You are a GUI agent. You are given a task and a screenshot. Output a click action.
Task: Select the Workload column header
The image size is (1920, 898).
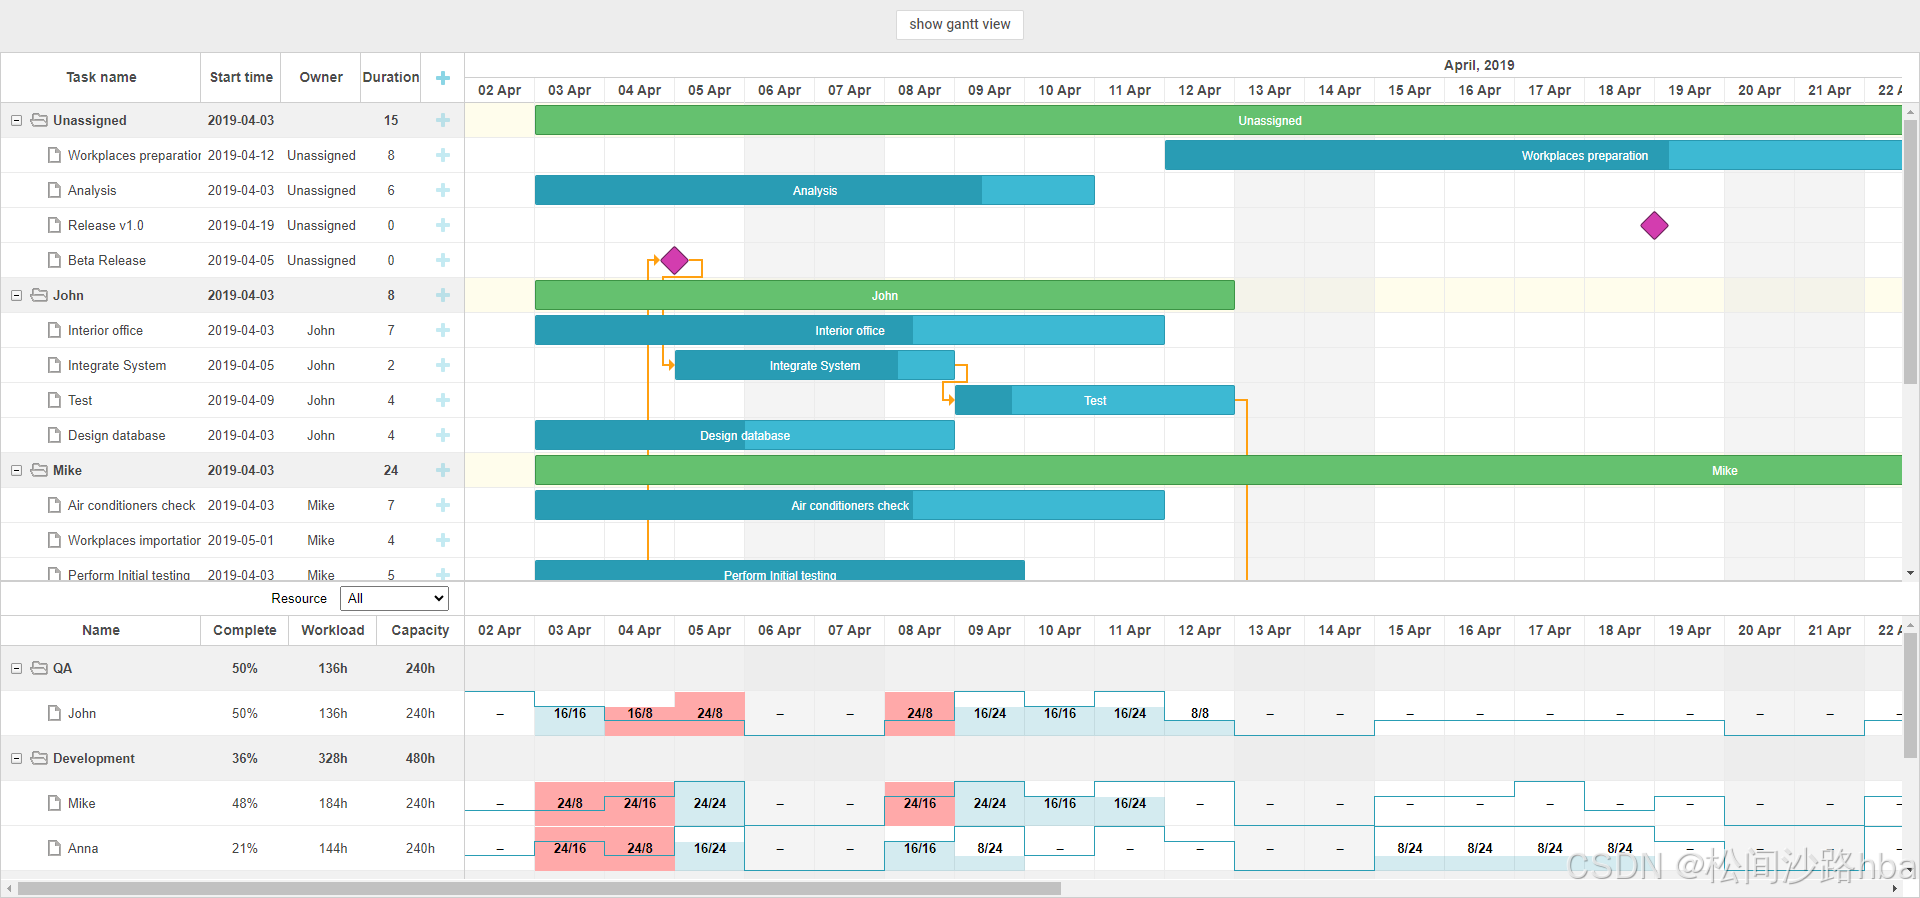pos(333,630)
